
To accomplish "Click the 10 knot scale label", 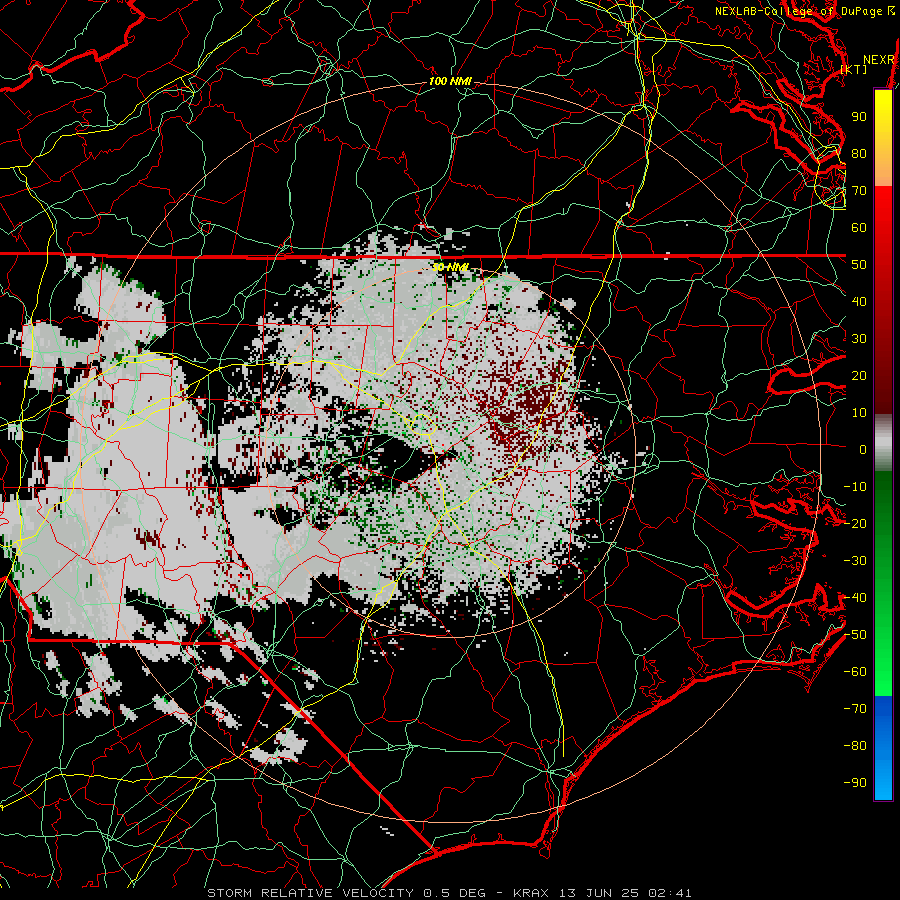I will (x=859, y=413).
